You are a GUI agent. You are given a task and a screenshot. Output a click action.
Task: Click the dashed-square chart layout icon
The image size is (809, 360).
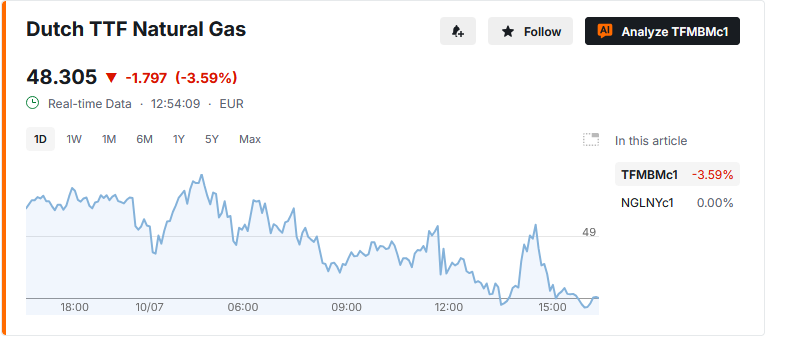click(591, 140)
